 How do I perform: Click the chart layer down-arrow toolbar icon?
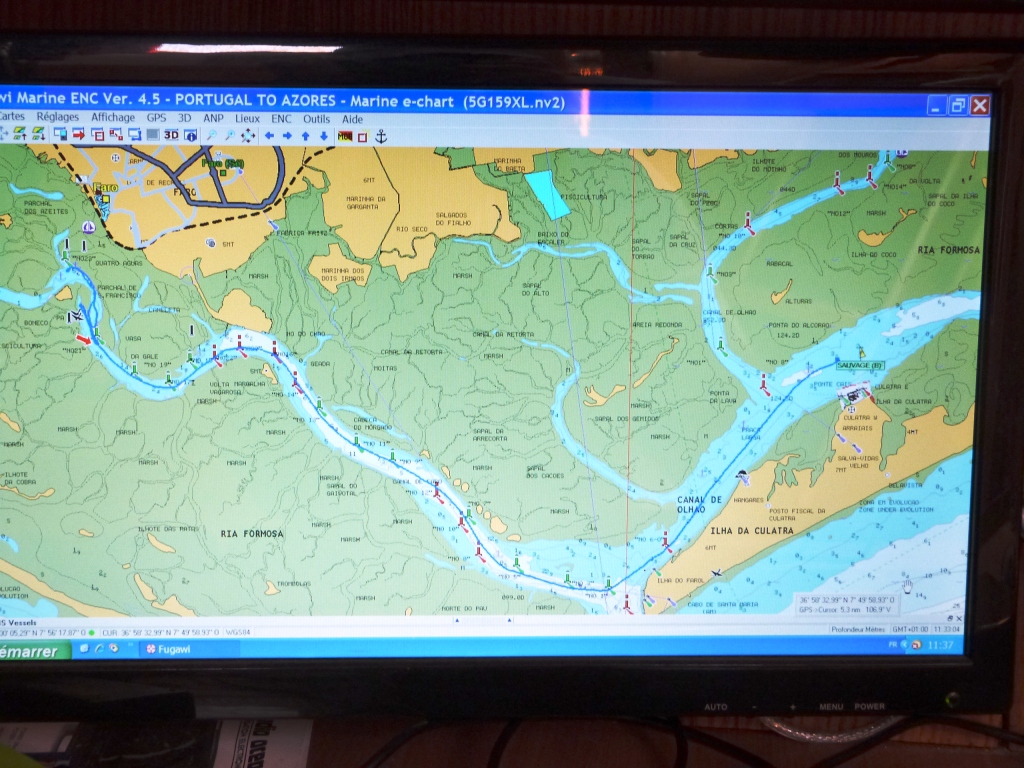coord(39,134)
